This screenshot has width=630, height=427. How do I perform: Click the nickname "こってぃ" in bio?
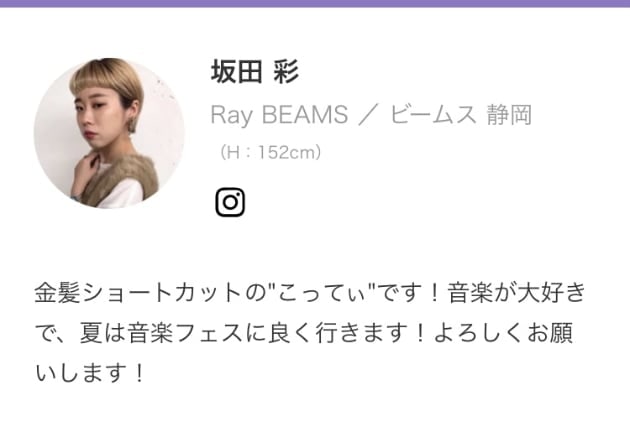pos(321,292)
